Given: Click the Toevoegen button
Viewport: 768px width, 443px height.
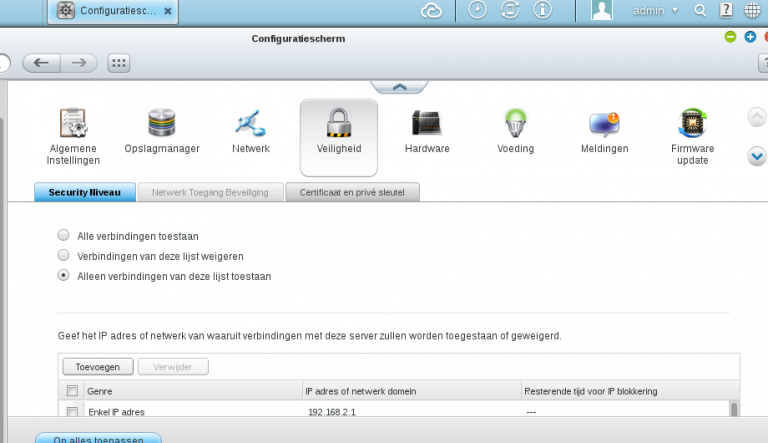Looking at the screenshot, I should click(98, 367).
